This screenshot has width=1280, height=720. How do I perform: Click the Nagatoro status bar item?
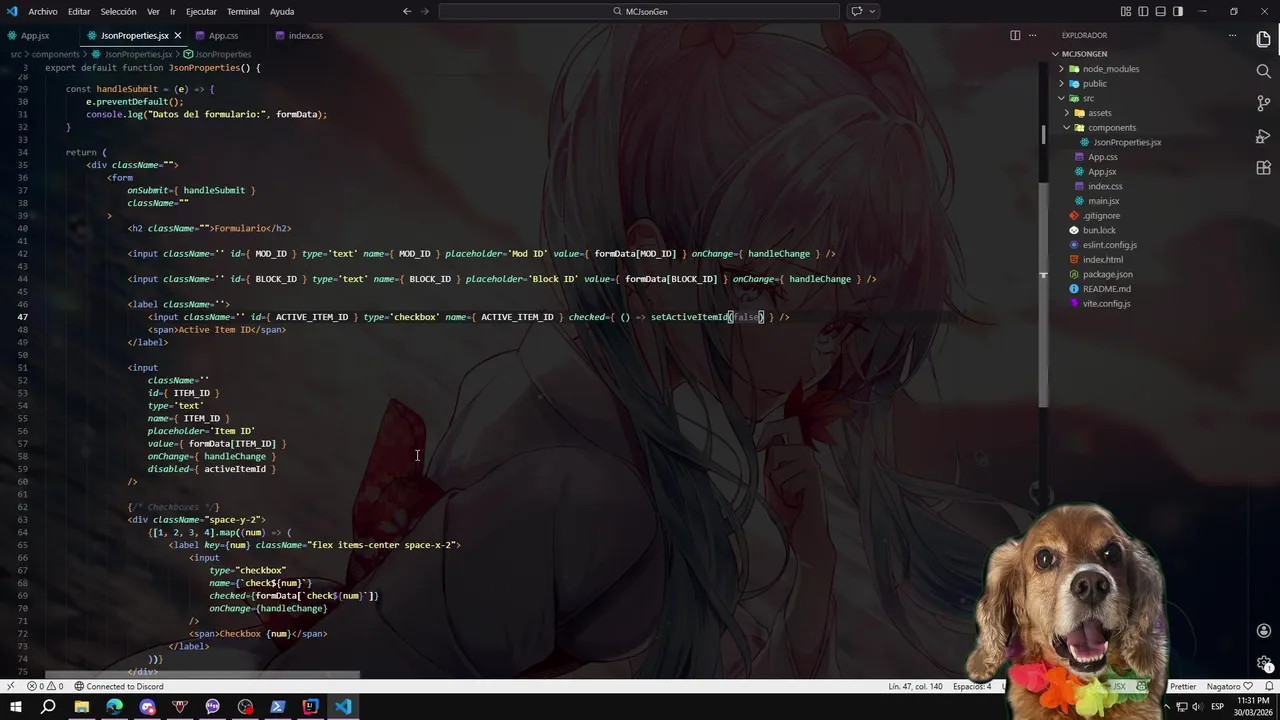pyautogui.click(x=1230, y=686)
